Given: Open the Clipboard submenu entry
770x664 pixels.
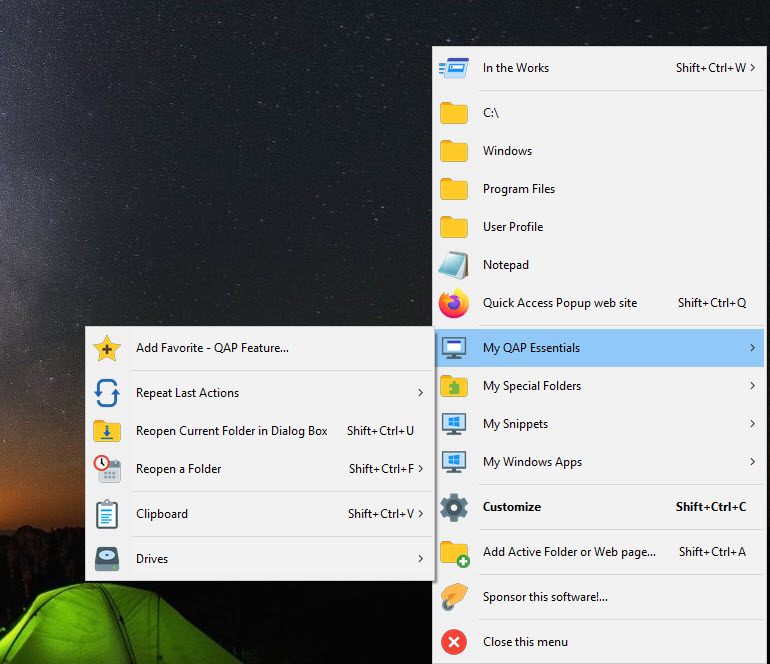Looking at the screenshot, I should click(x=260, y=514).
